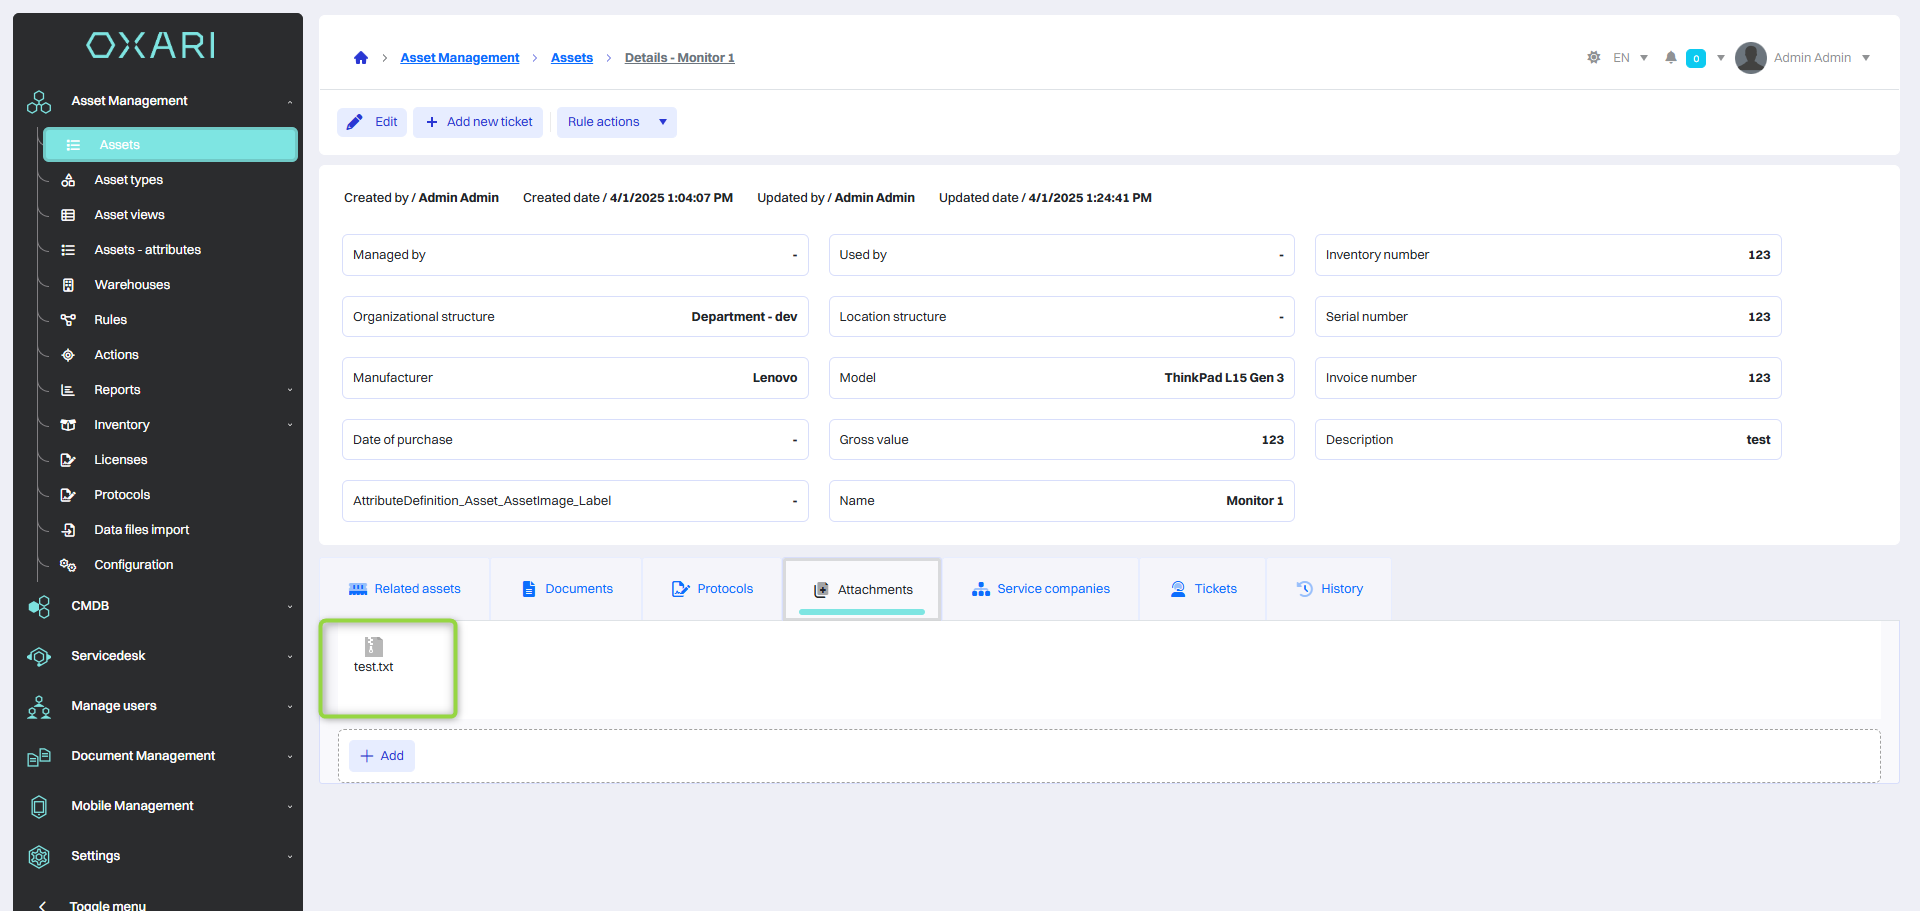1920x911 pixels.
Task: Open notifications bell icon
Action: 1670,58
